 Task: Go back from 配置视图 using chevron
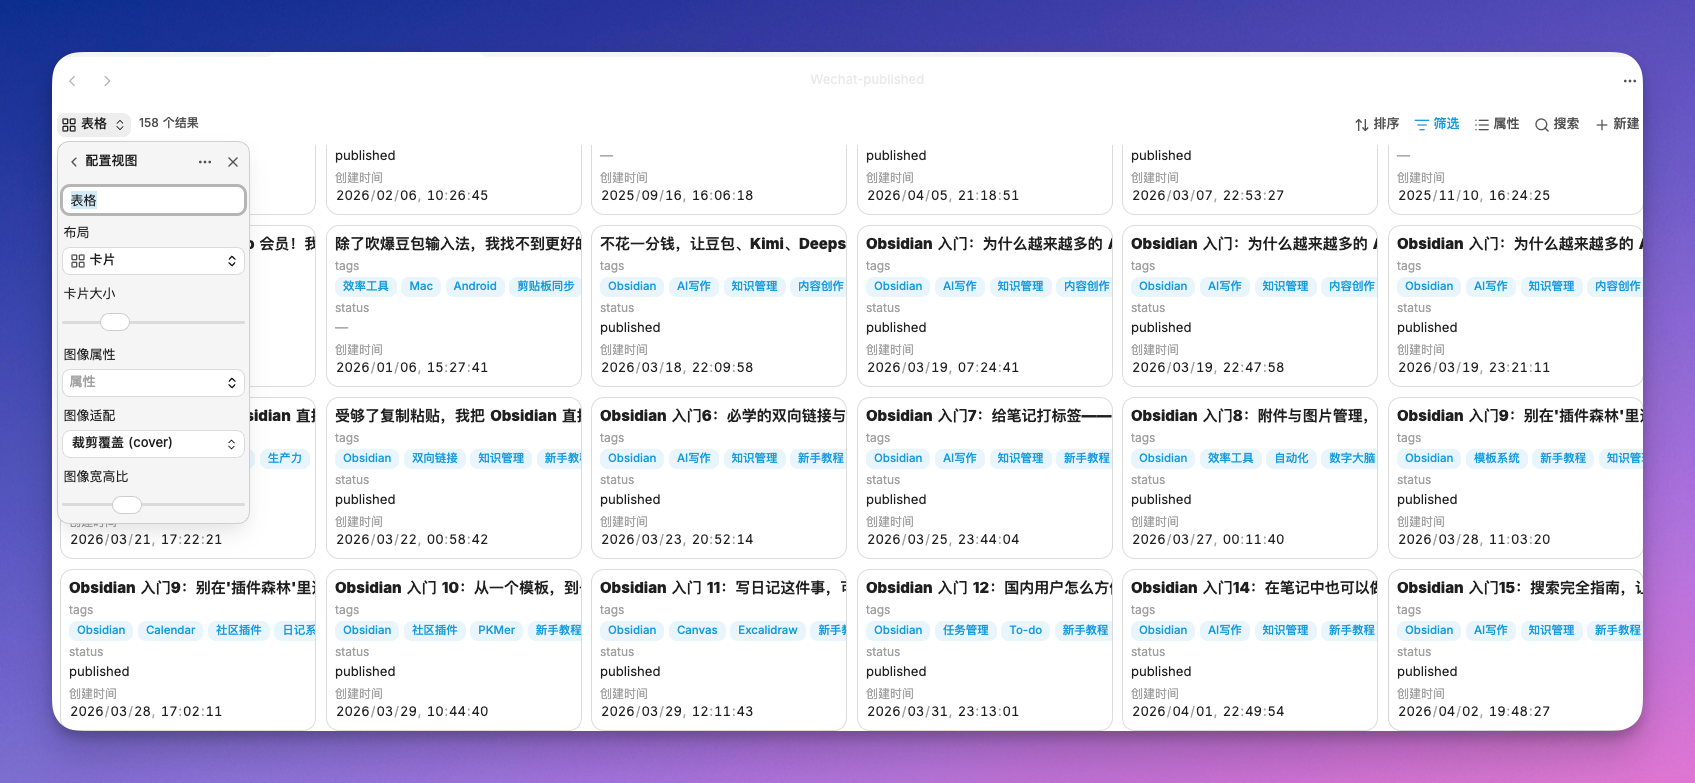click(74, 162)
